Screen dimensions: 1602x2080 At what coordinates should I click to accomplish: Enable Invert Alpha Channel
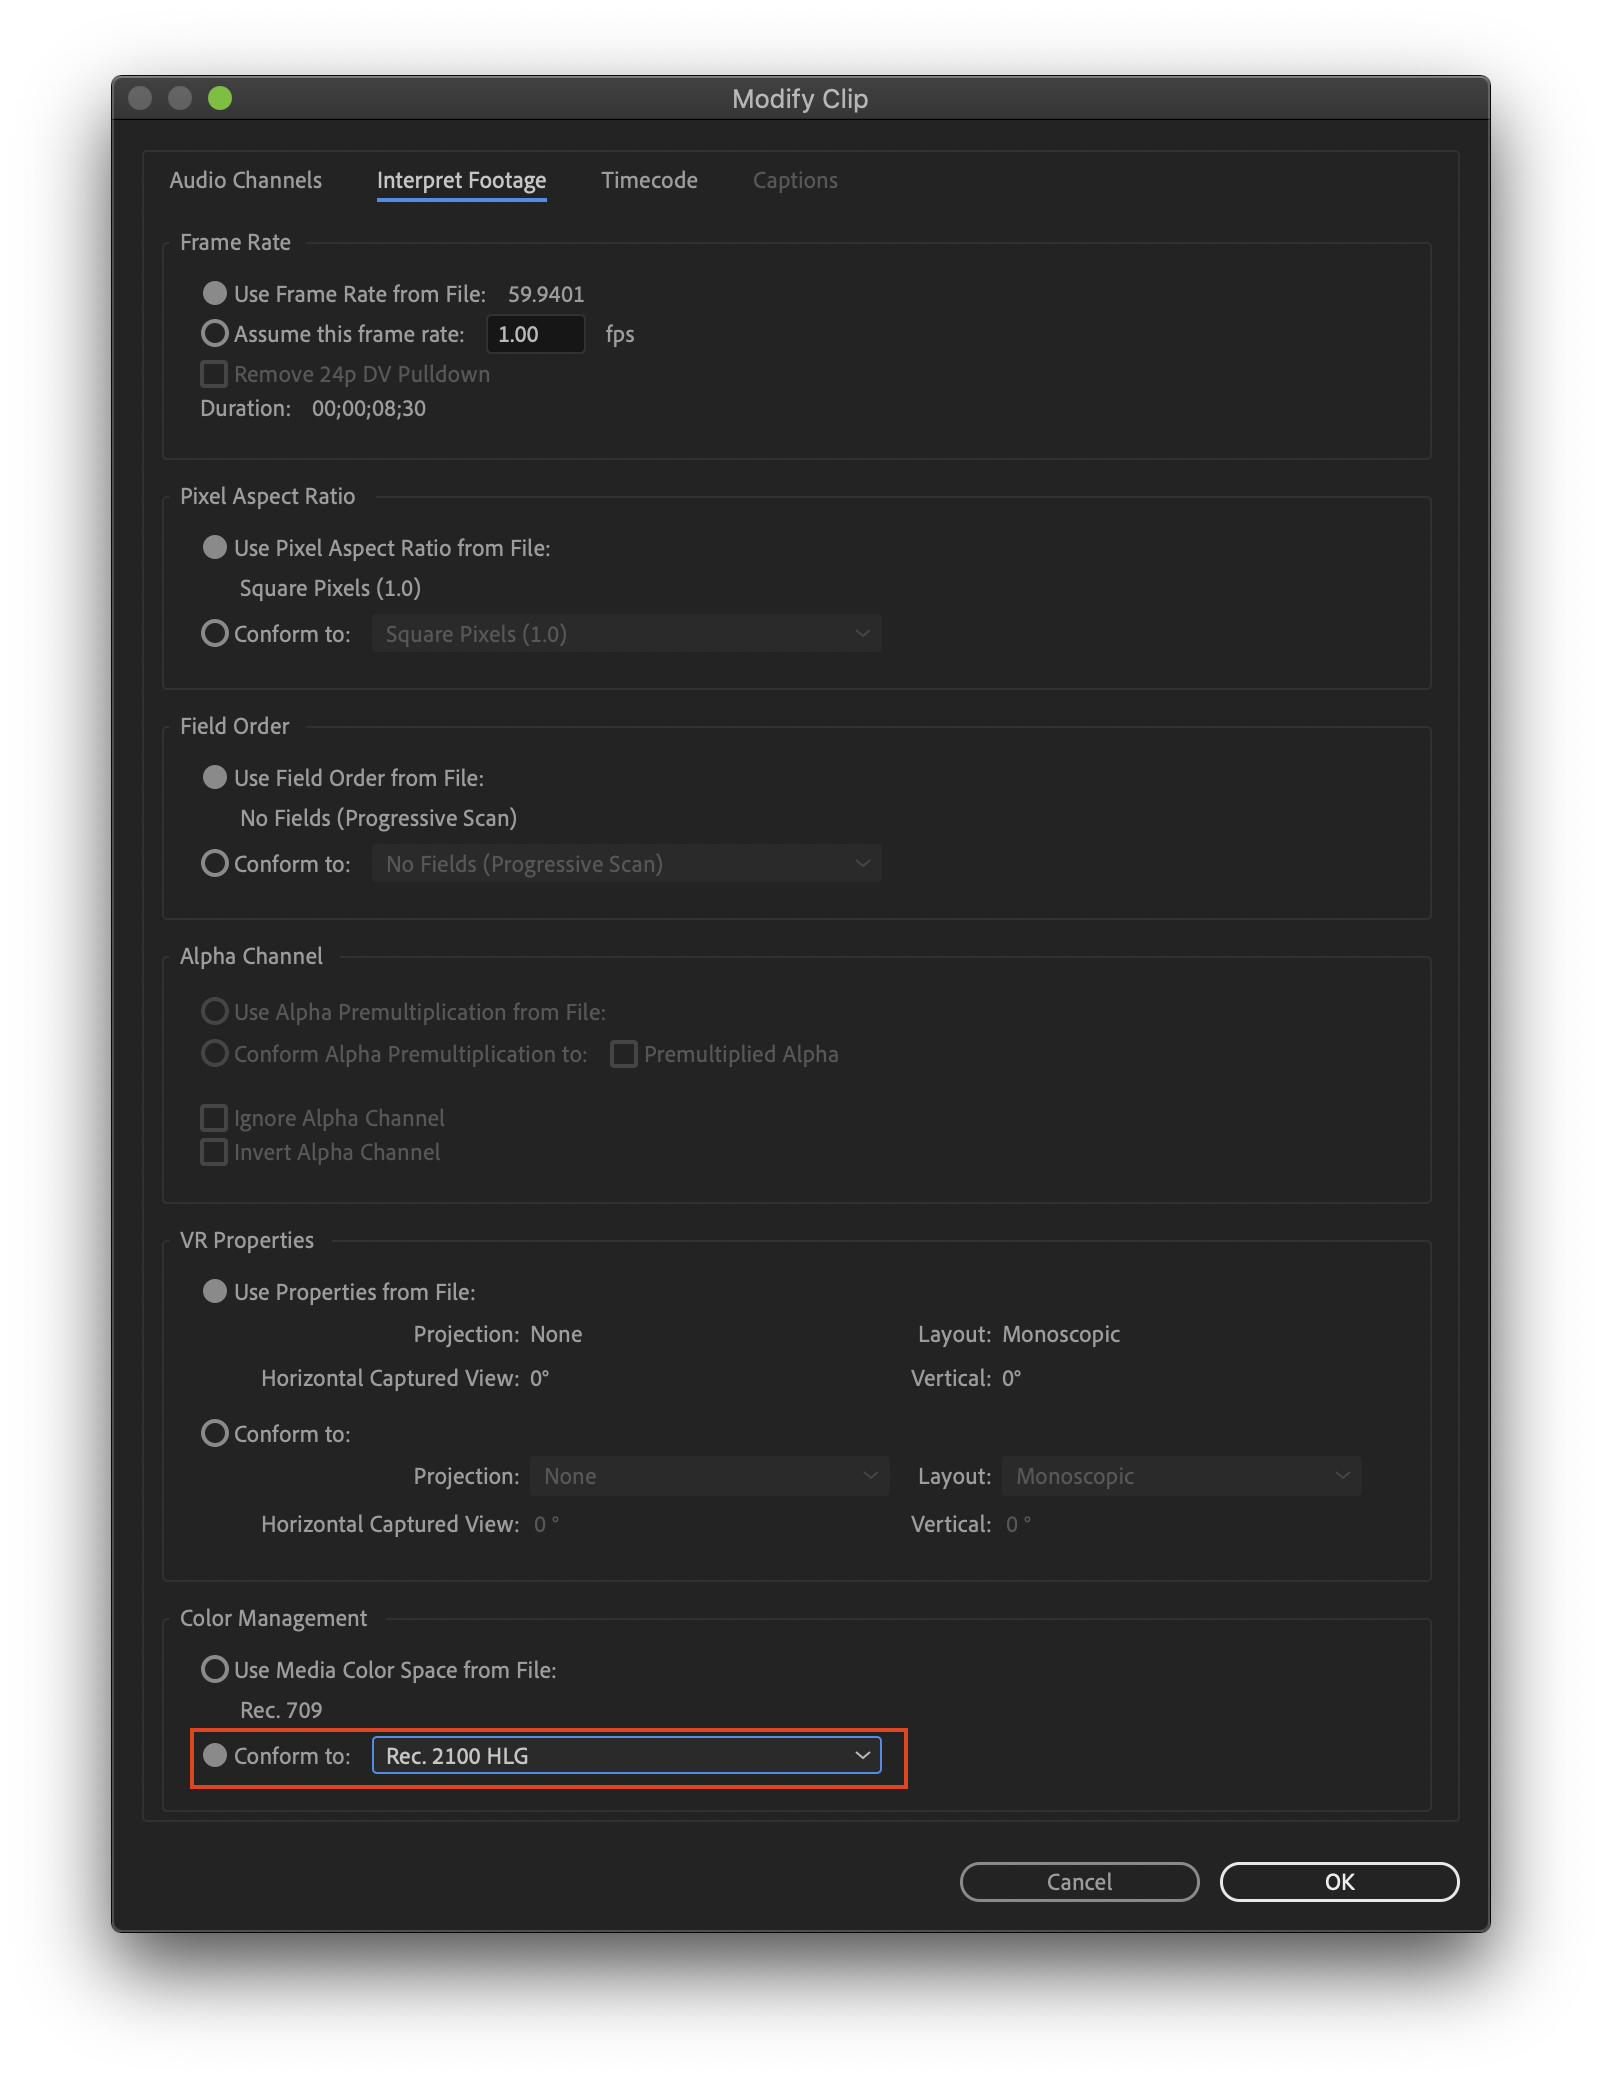point(213,1151)
